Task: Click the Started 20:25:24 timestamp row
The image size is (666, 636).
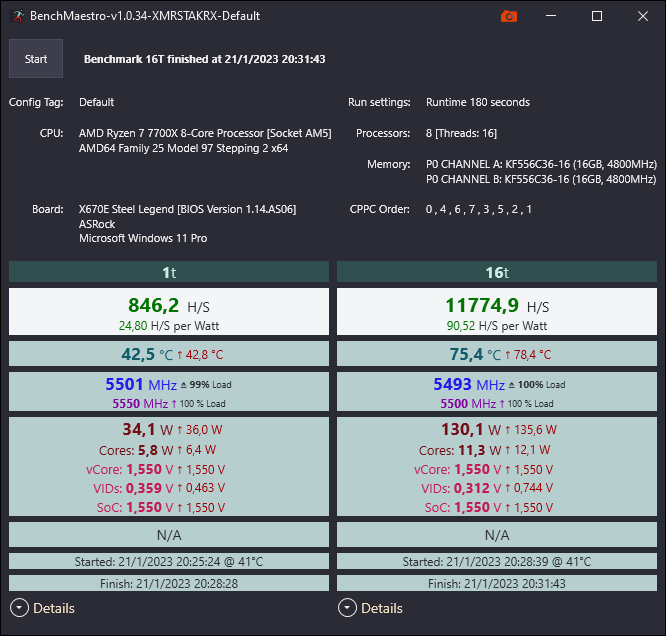Action: click(169, 561)
